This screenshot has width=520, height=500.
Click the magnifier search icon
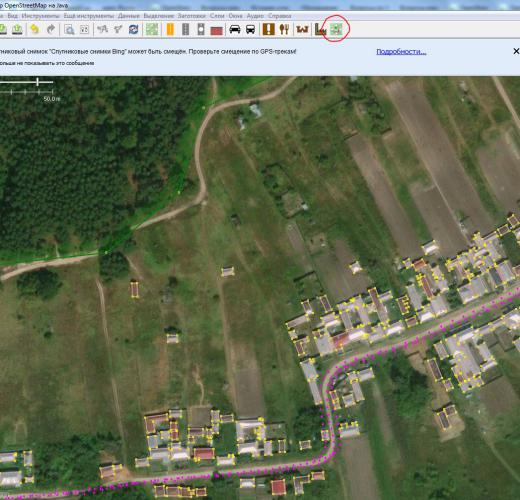coord(69,30)
